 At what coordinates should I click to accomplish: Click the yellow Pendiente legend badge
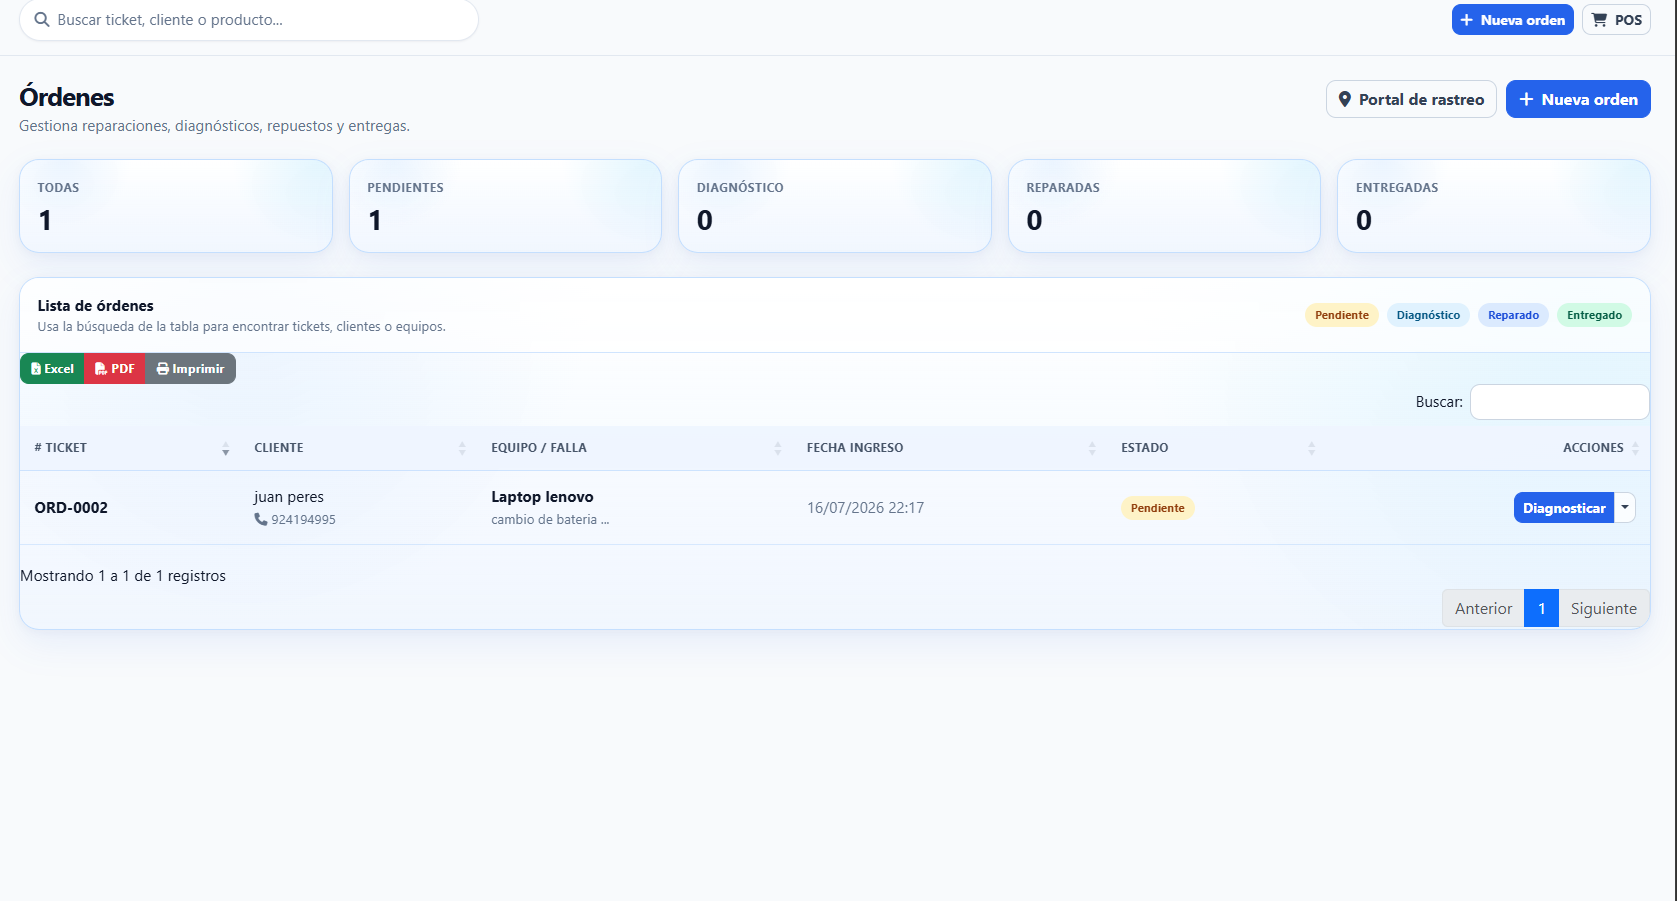1342,315
